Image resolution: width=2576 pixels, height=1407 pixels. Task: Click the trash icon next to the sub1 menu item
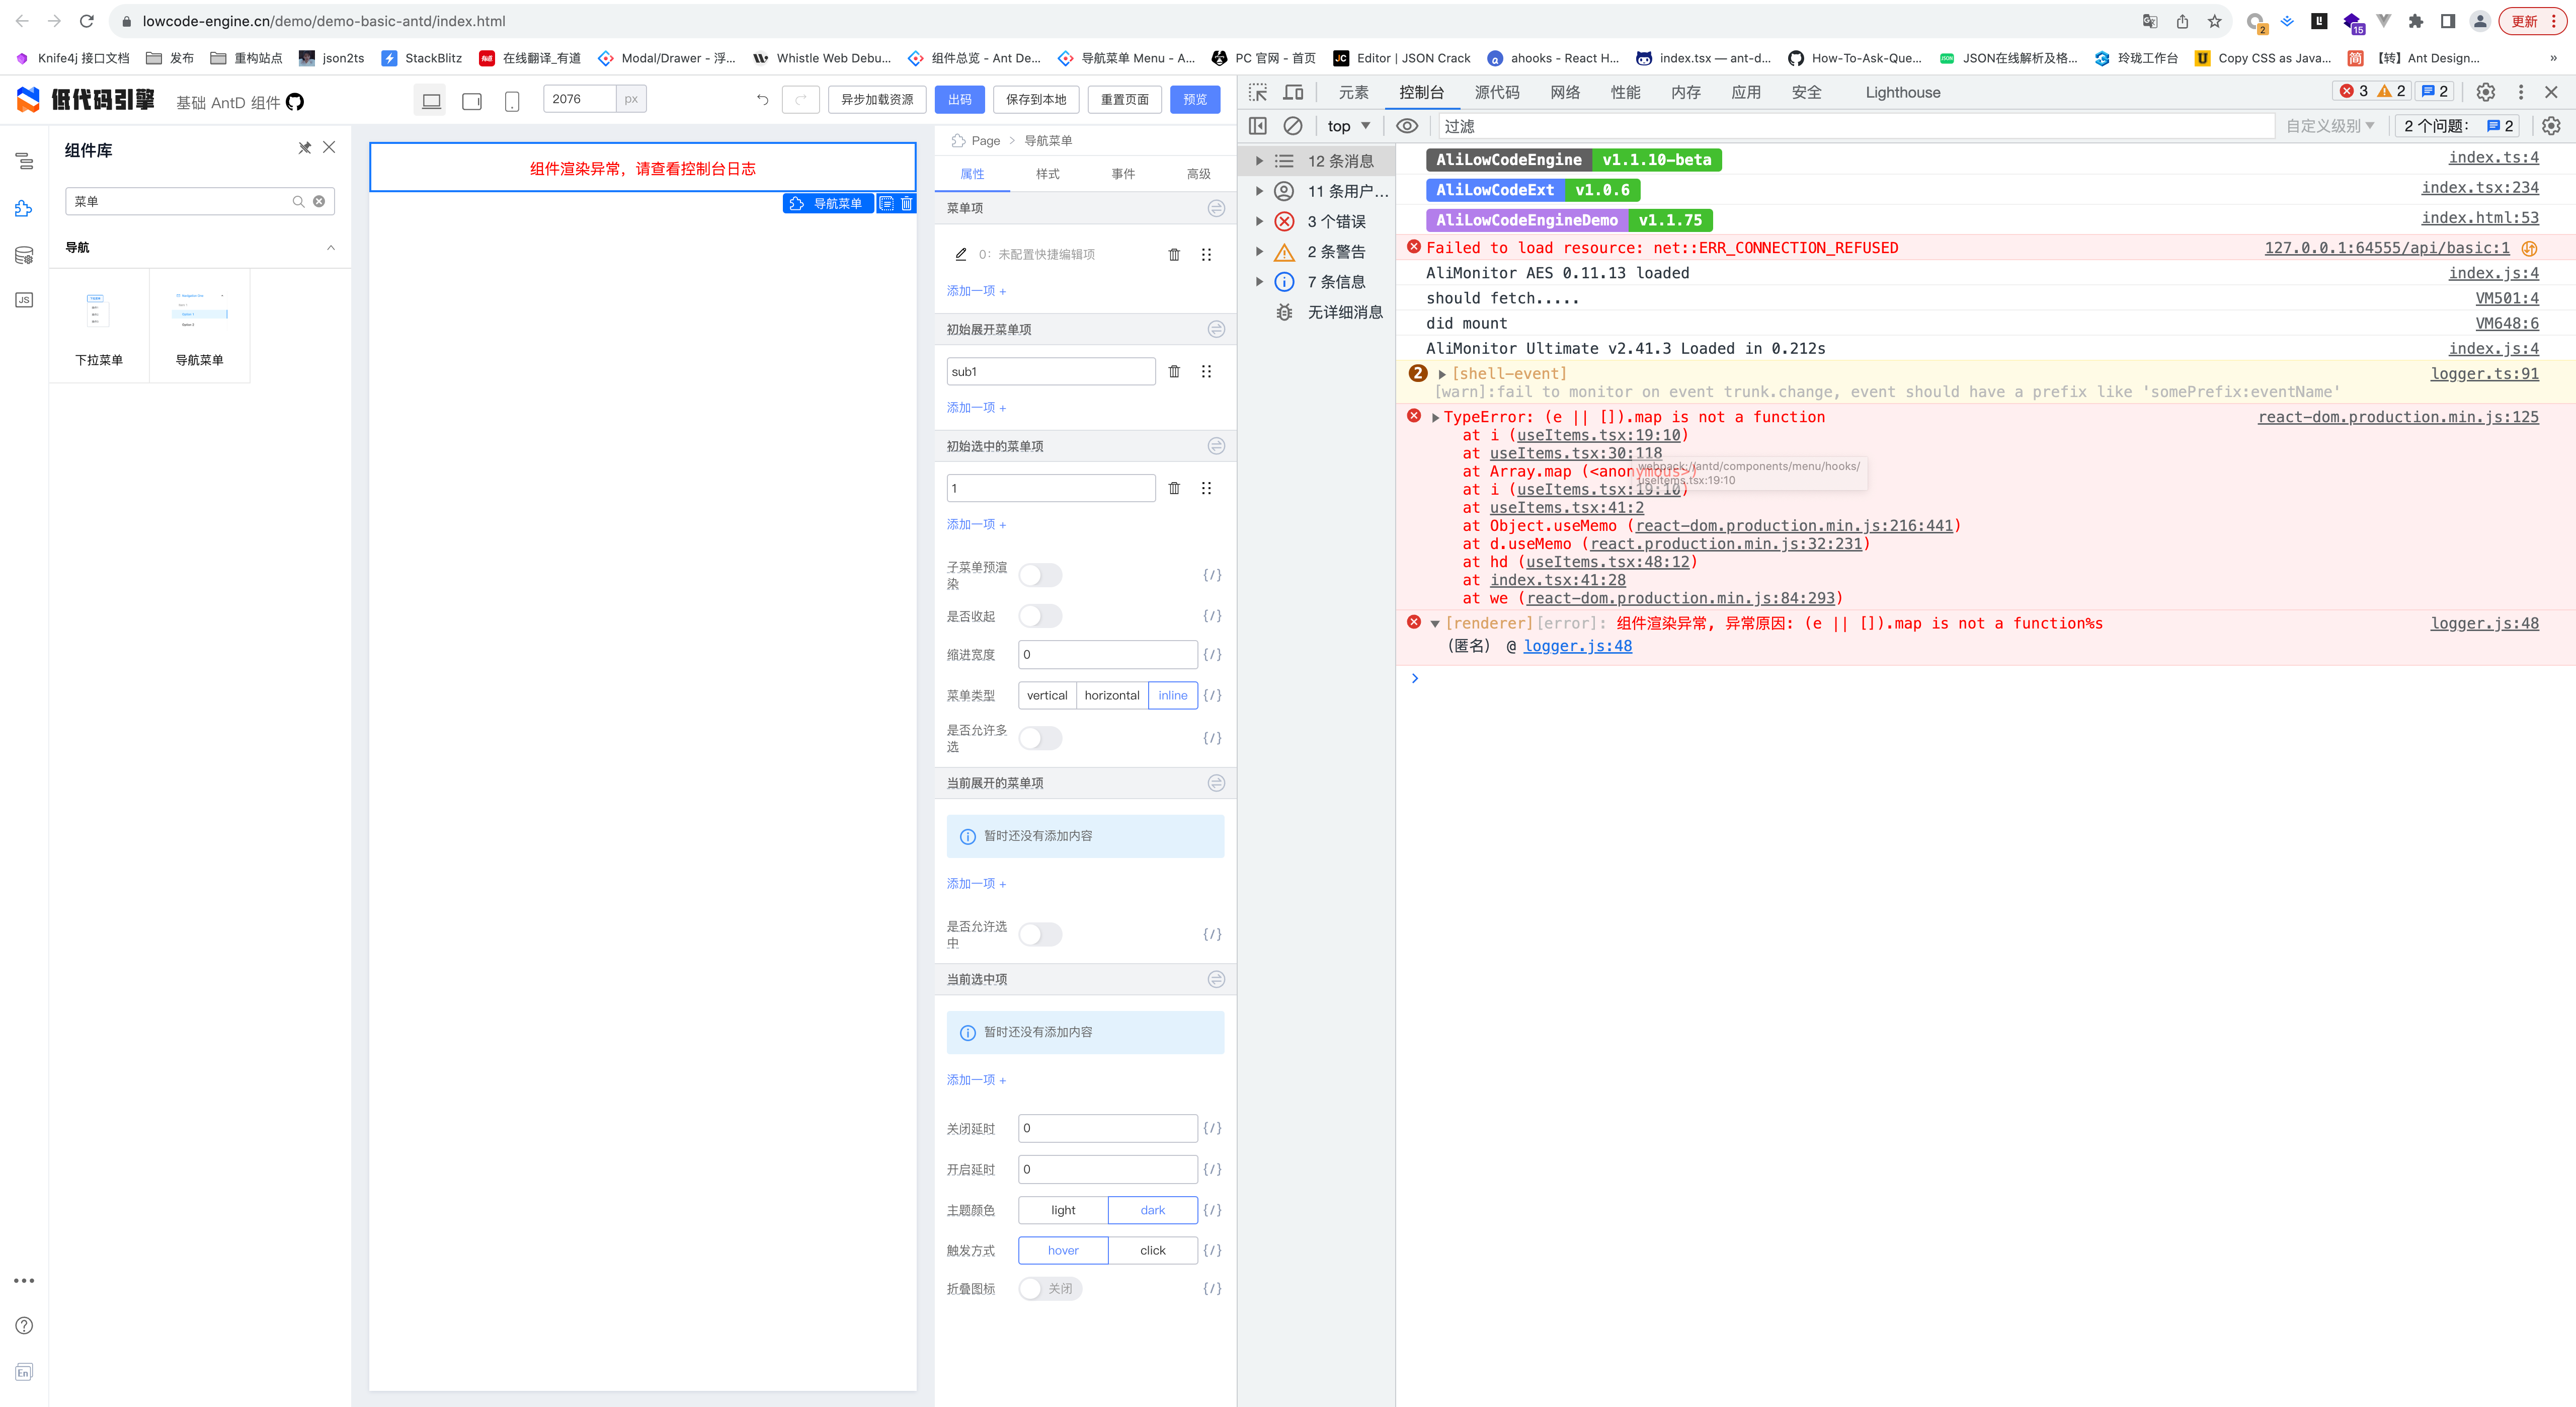pyautogui.click(x=1174, y=371)
